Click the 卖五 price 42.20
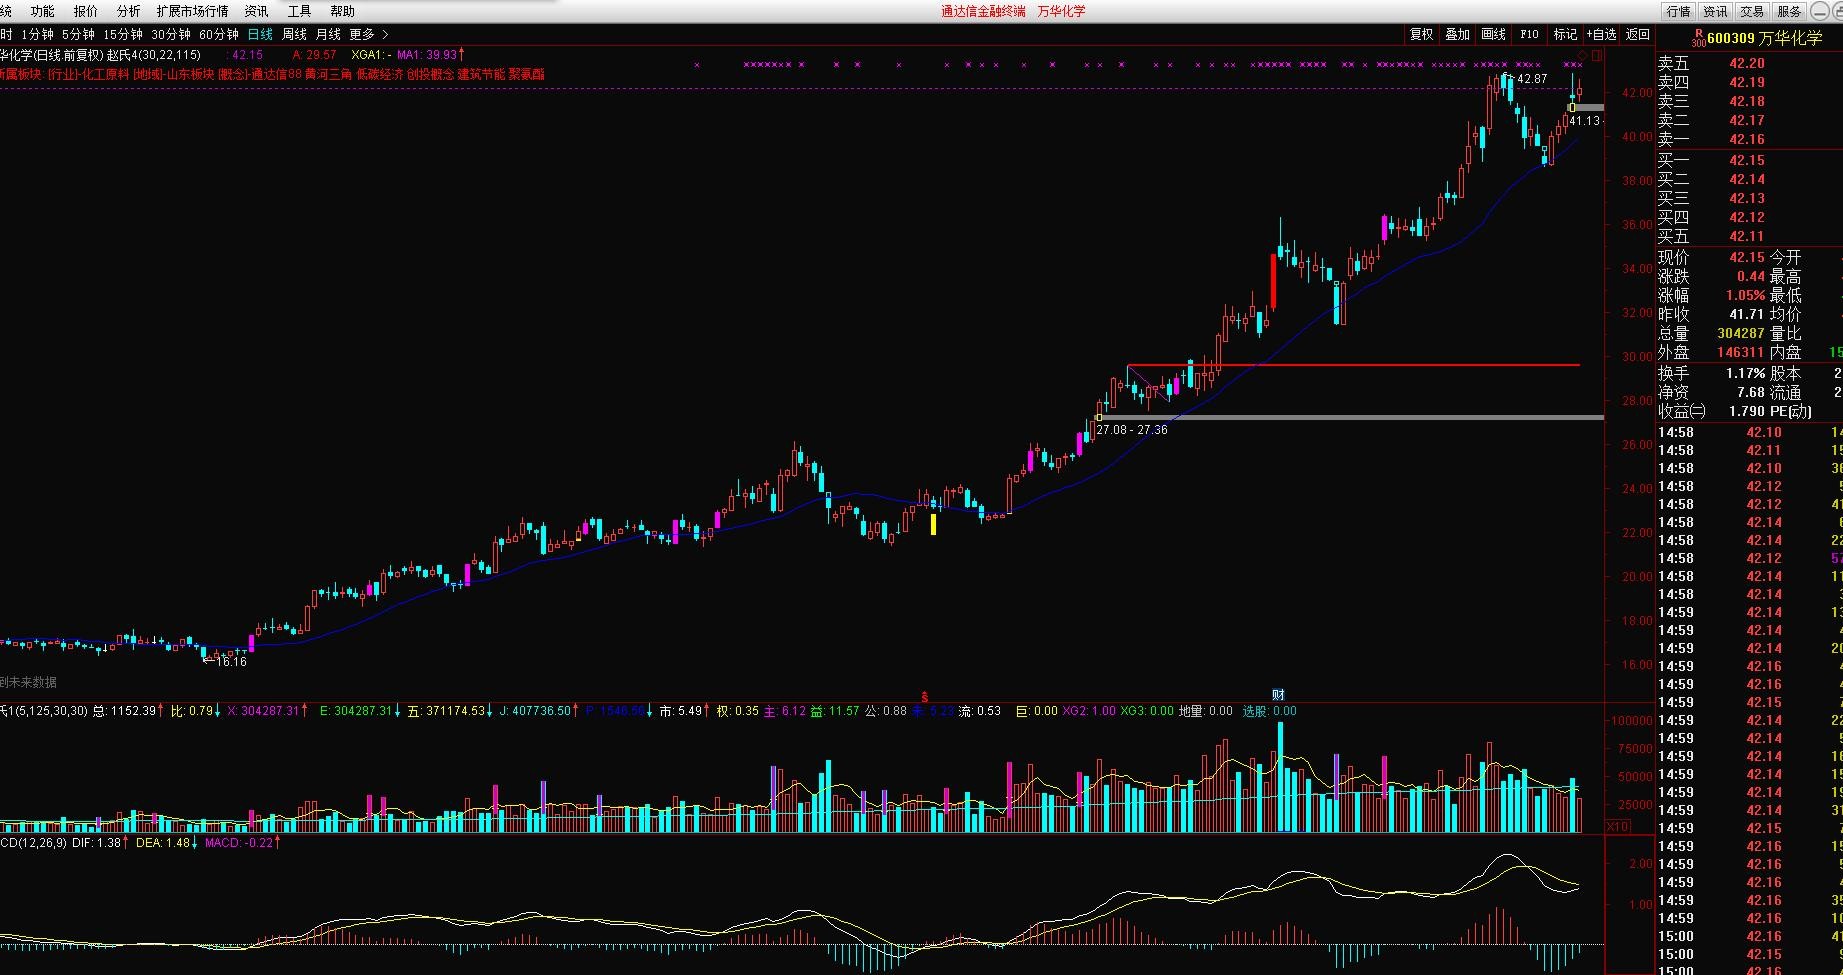This screenshot has height=975, width=1843. point(1747,63)
